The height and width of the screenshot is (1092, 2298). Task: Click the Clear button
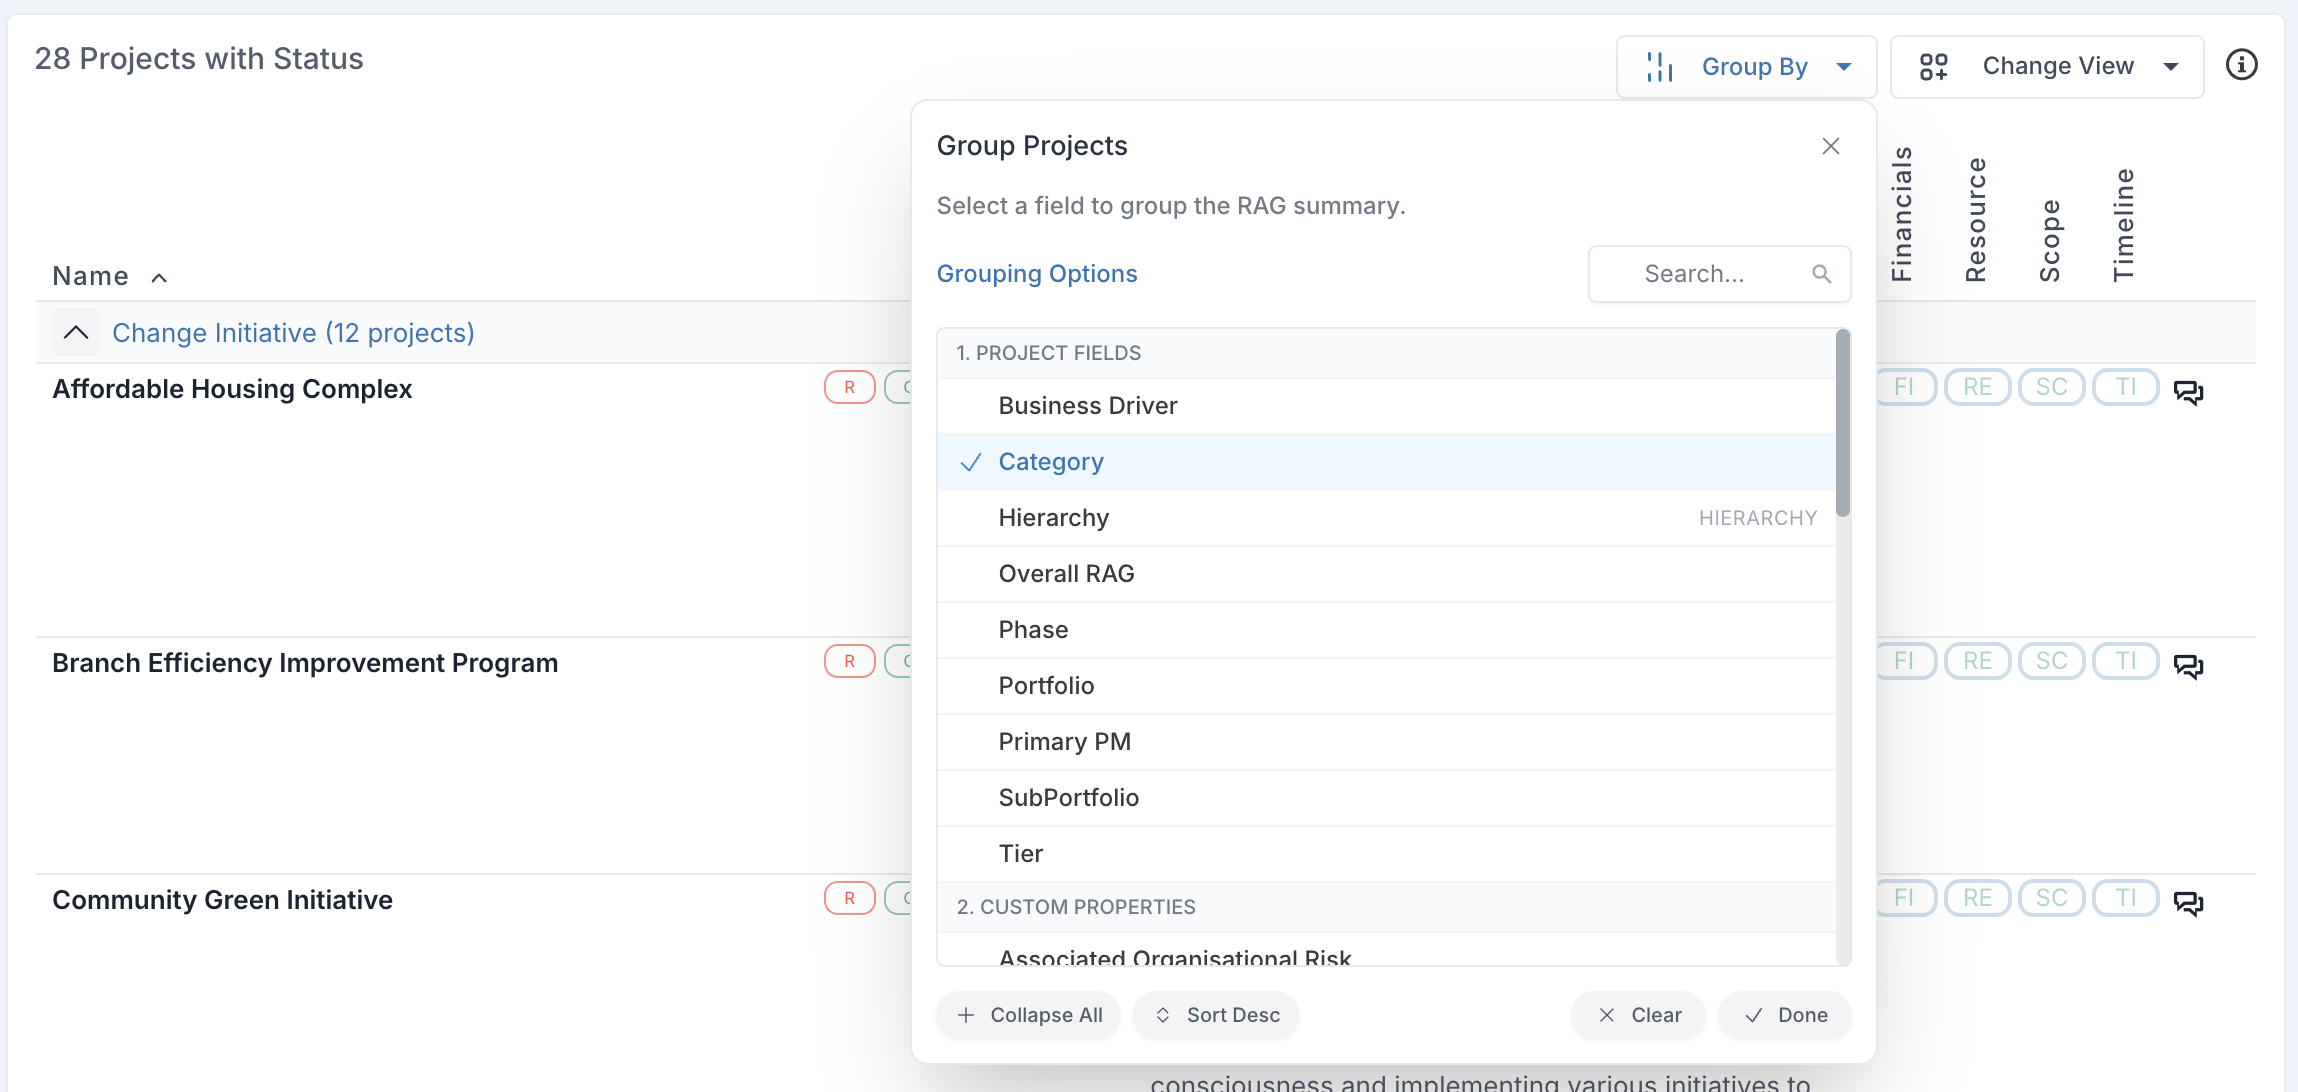1639,1015
